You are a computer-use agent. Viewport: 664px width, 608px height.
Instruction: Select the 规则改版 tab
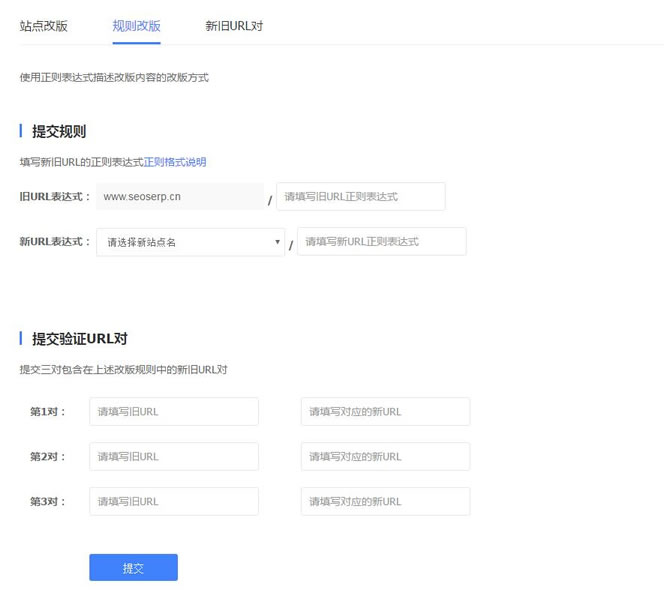coord(136,26)
